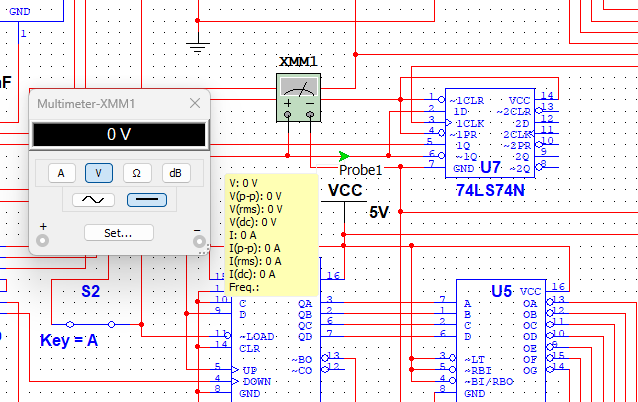Viewport: 638px width, 402px height.
Task: Switch multimeter to AC sine wave mode
Action: [x=93, y=200]
